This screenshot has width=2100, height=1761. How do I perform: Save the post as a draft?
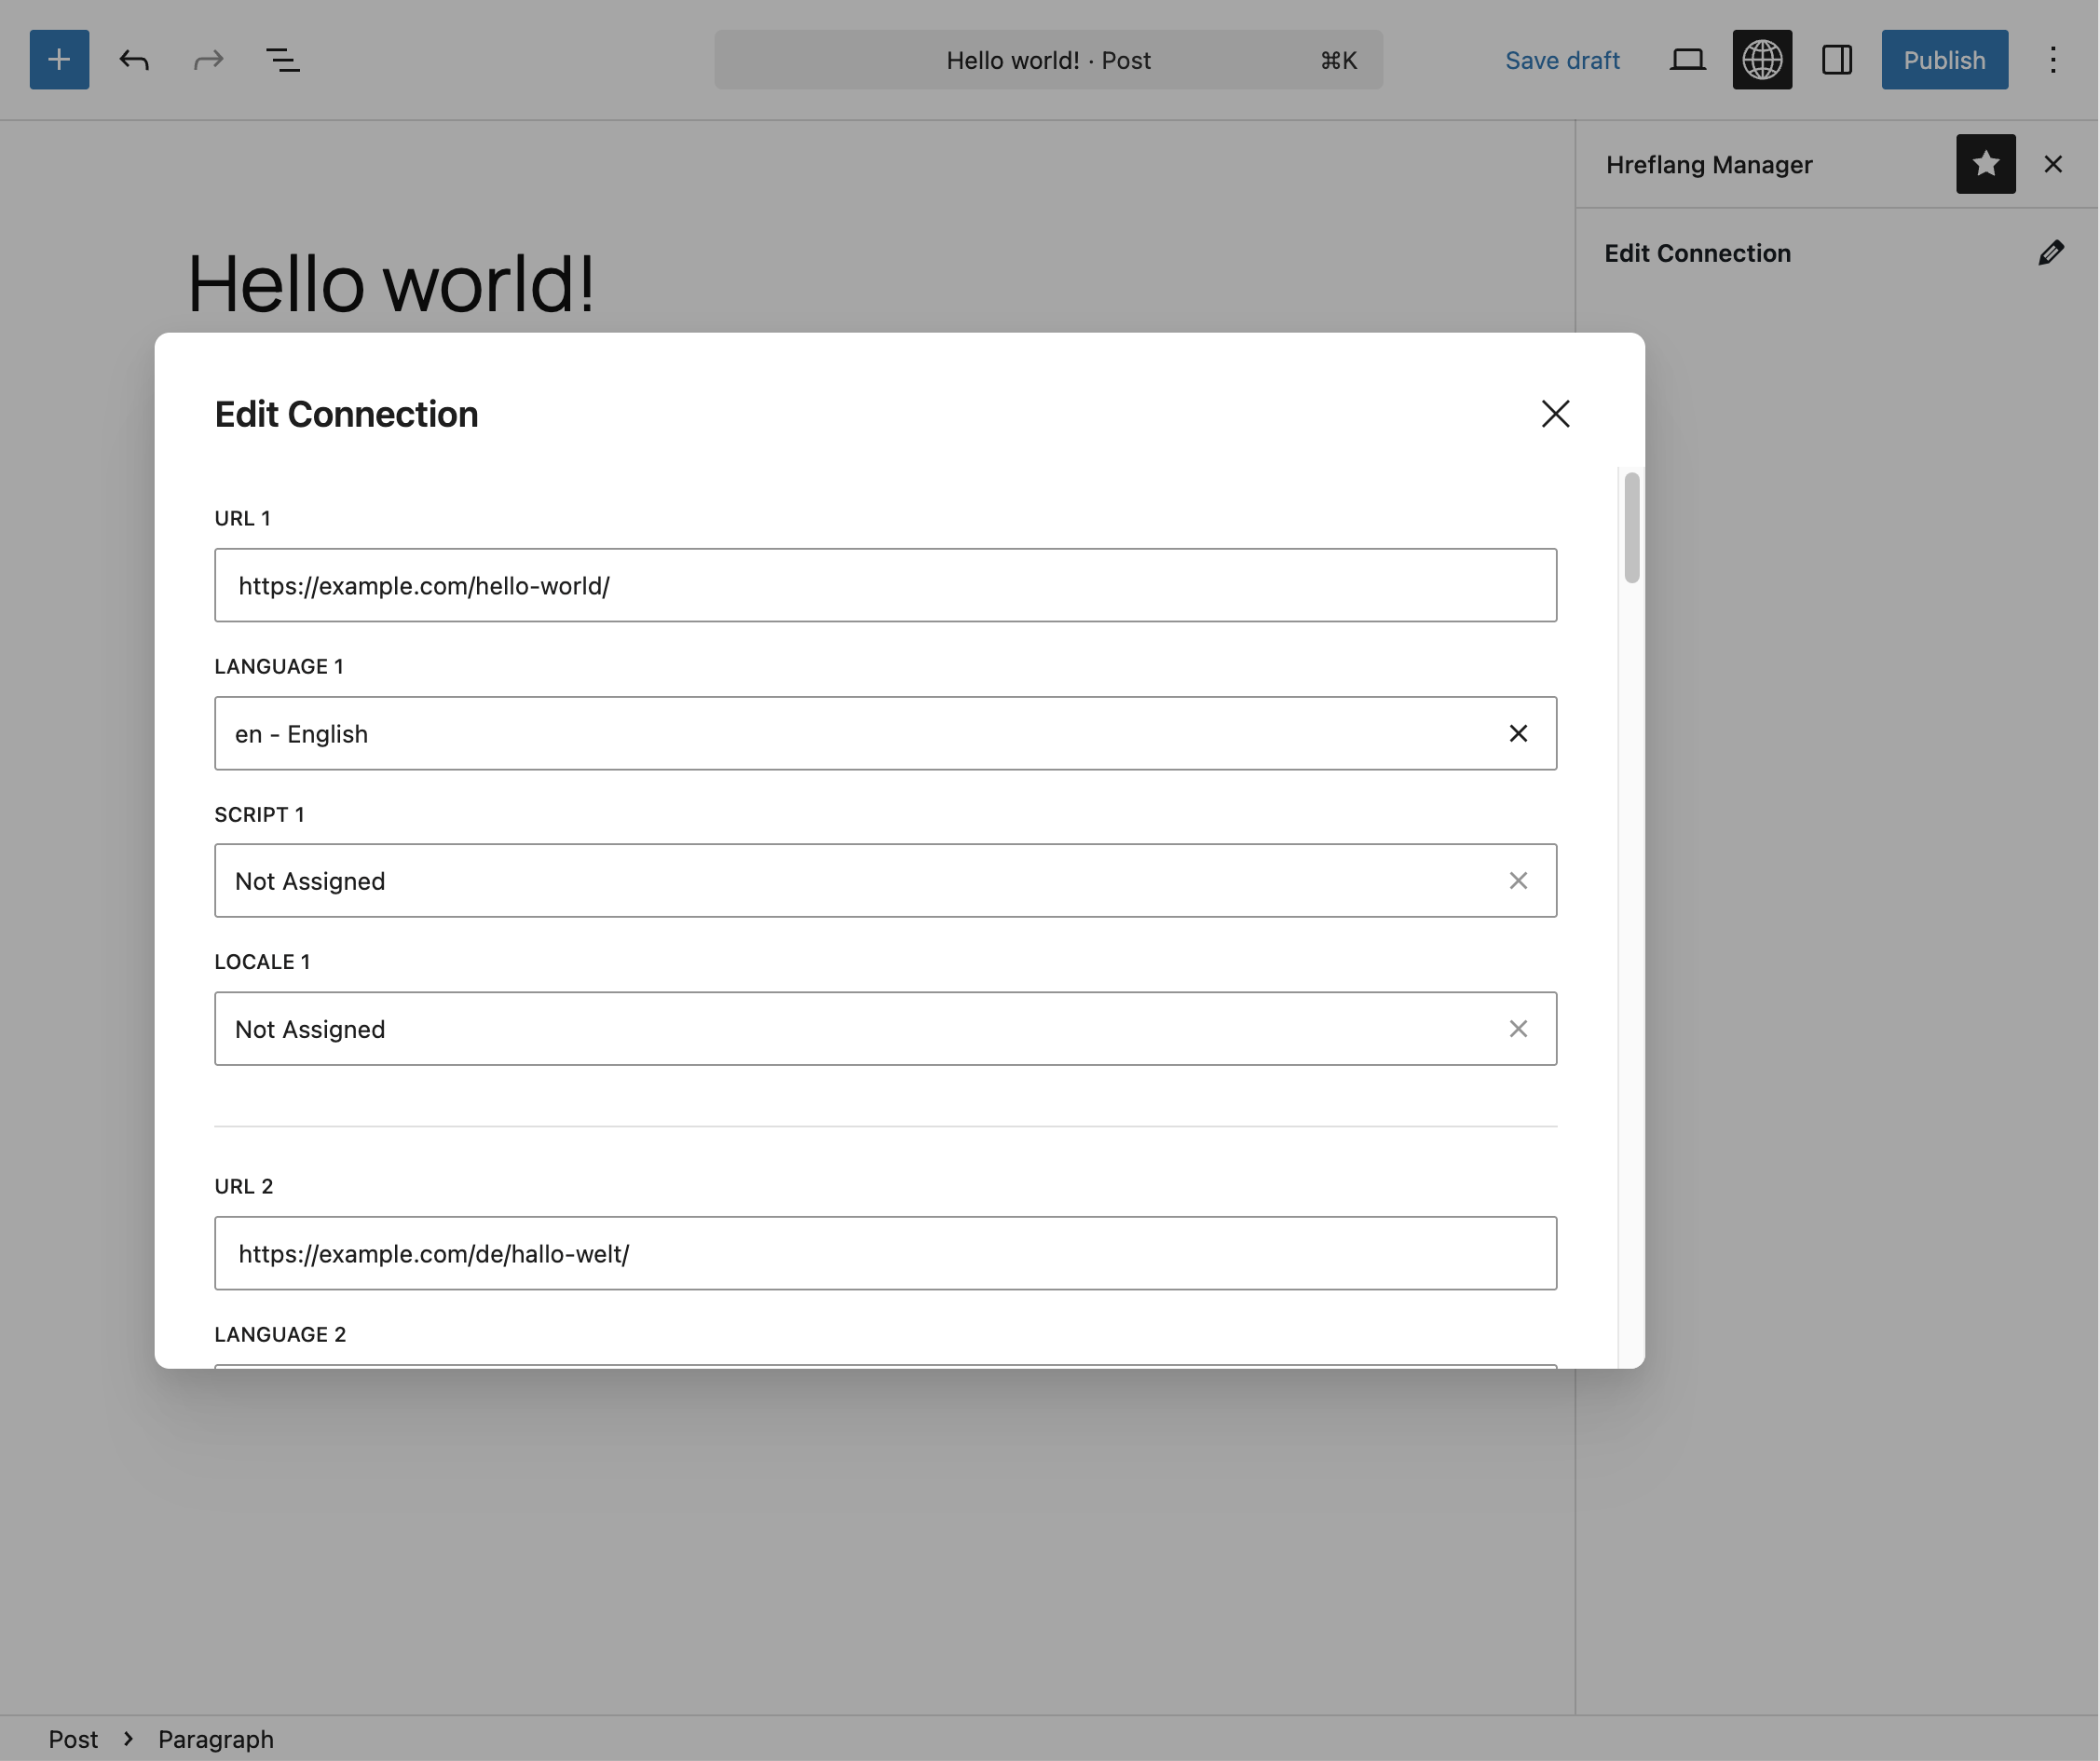pos(1562,60)
